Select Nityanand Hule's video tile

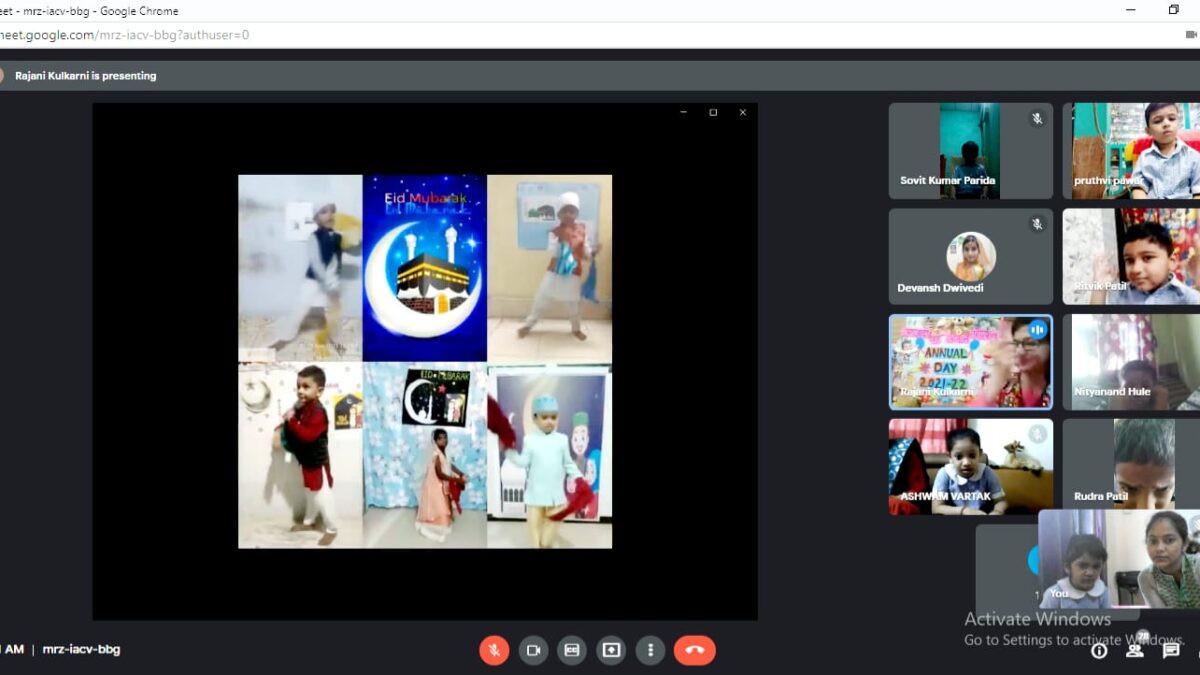[x=1131, y=362]
